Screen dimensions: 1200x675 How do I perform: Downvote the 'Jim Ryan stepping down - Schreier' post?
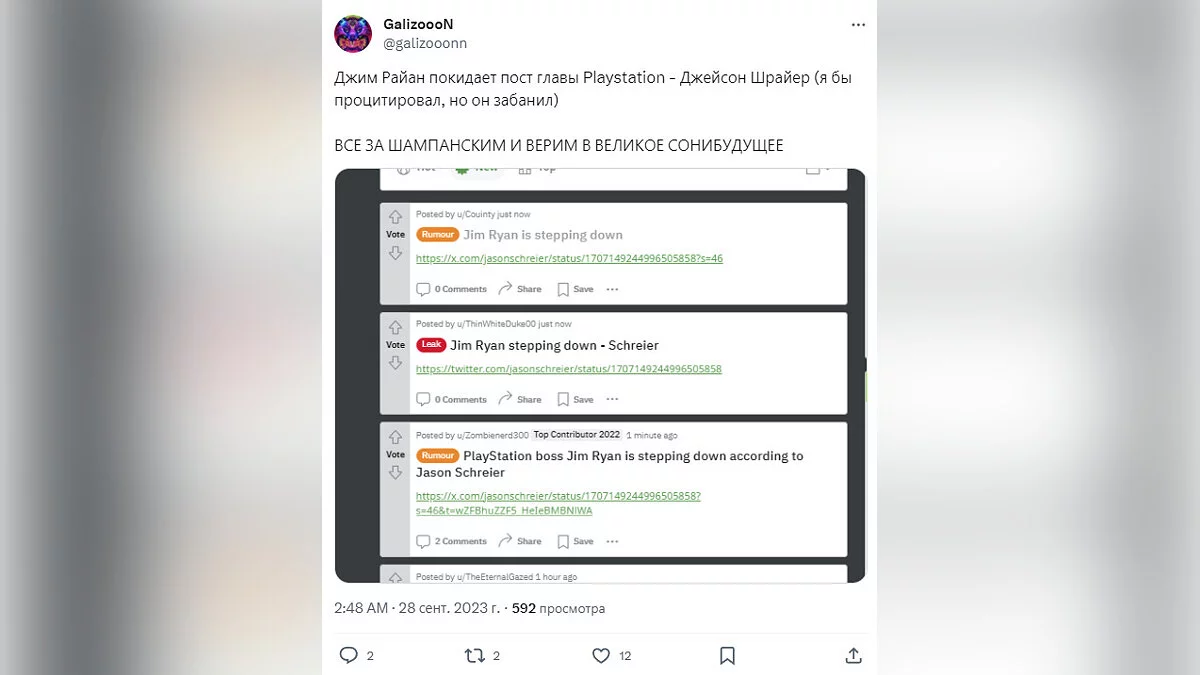point(395,364)
